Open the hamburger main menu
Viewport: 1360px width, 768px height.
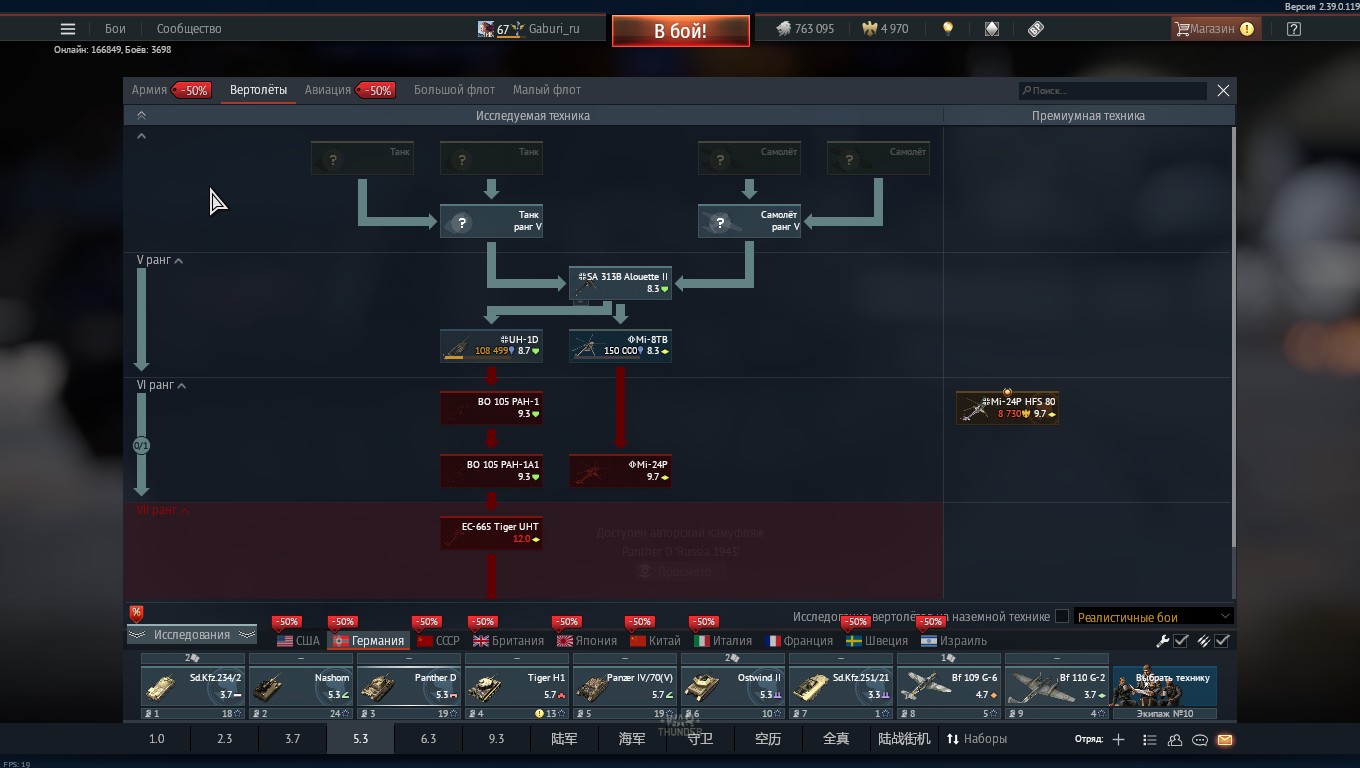[x=68, y=29]
